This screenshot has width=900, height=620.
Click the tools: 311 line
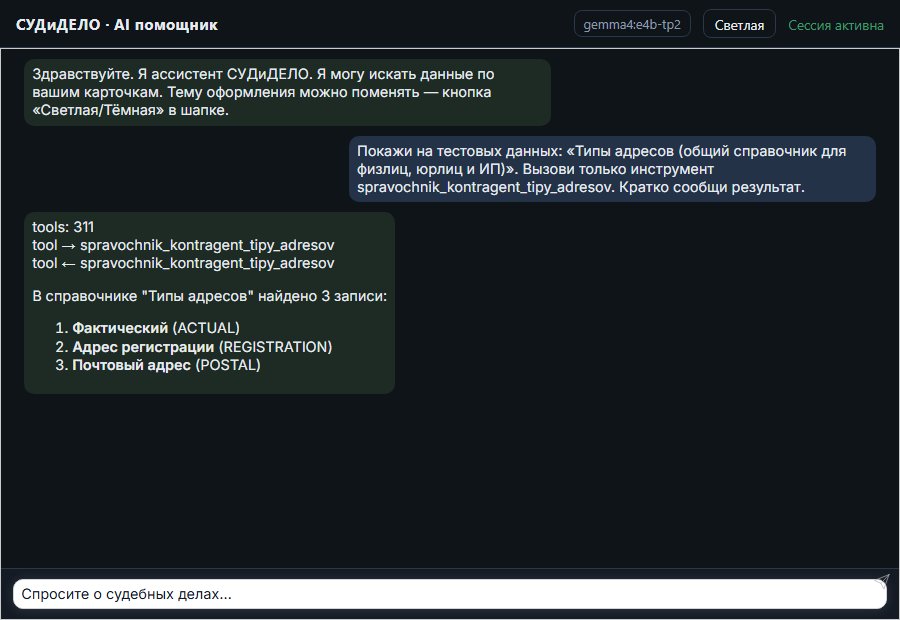pos(63,227)
